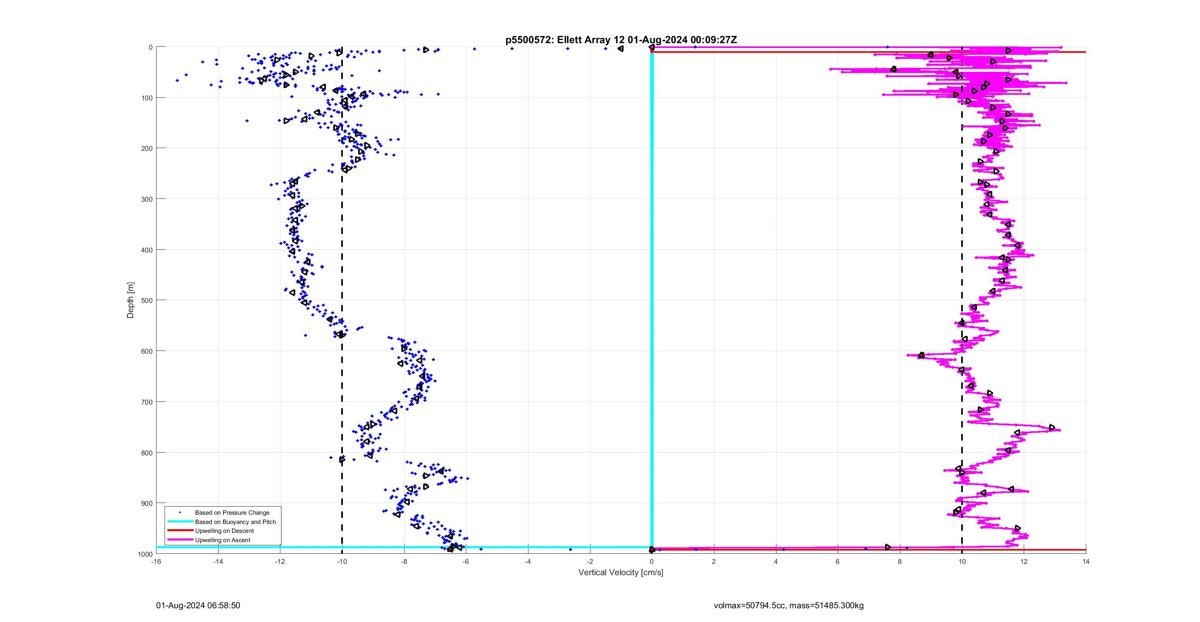This screenshot has width=1200, height=622.
Task: Click the x-axis tick label '-12'
Action: click(x=280, y=561)
